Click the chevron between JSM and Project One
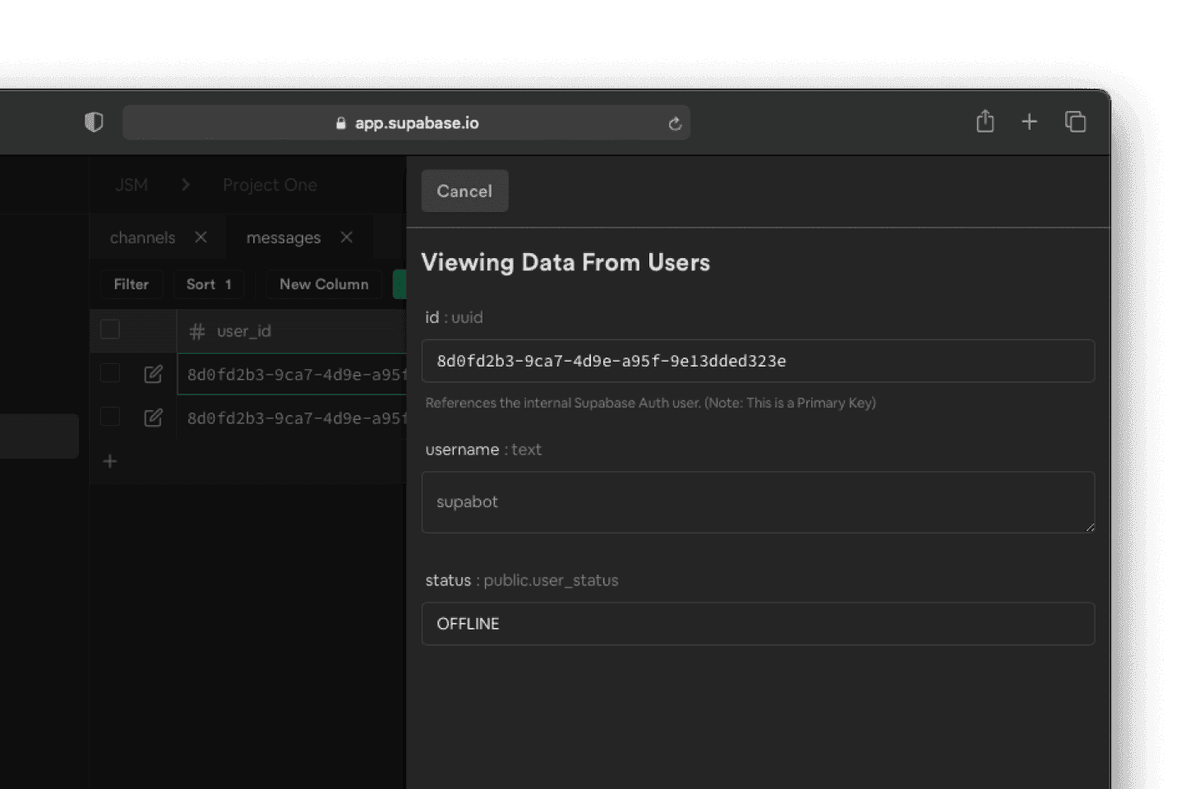 coord(185,185)
